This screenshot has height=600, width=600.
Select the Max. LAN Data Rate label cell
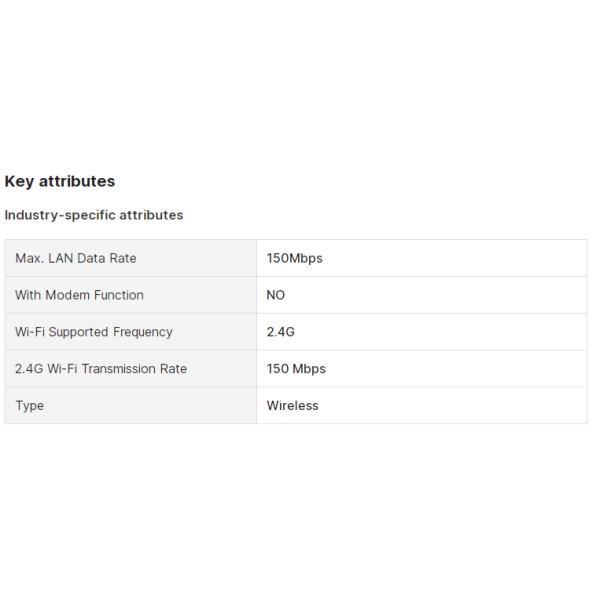coord(76,258)
